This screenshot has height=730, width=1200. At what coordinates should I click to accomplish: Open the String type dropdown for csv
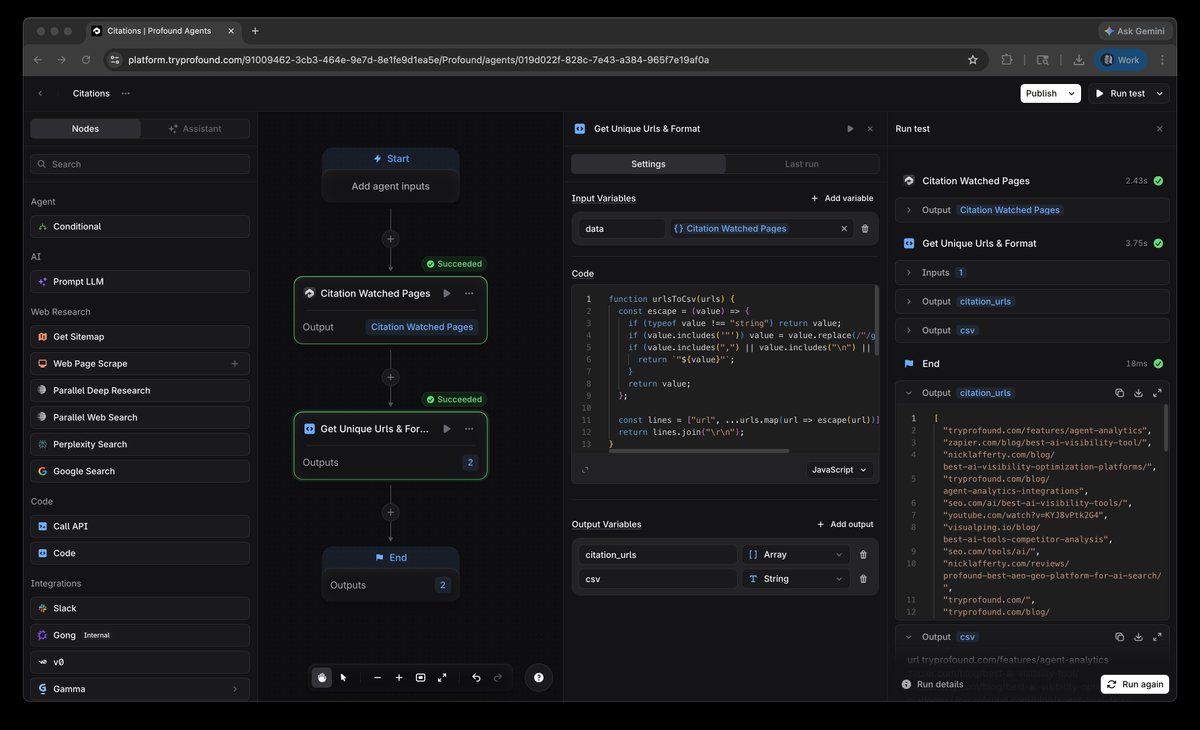(795, 579)
